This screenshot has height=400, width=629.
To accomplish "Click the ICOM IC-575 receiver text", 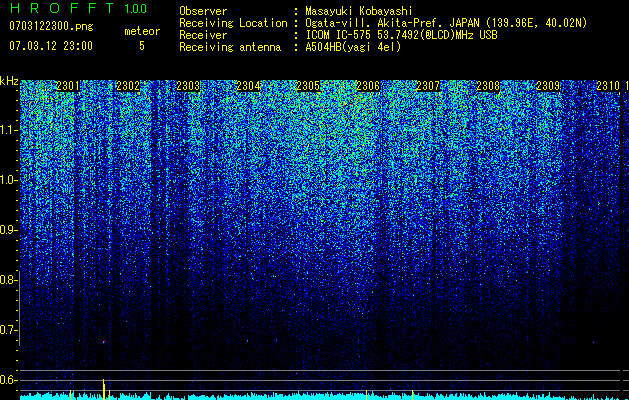I will [401, 35].
